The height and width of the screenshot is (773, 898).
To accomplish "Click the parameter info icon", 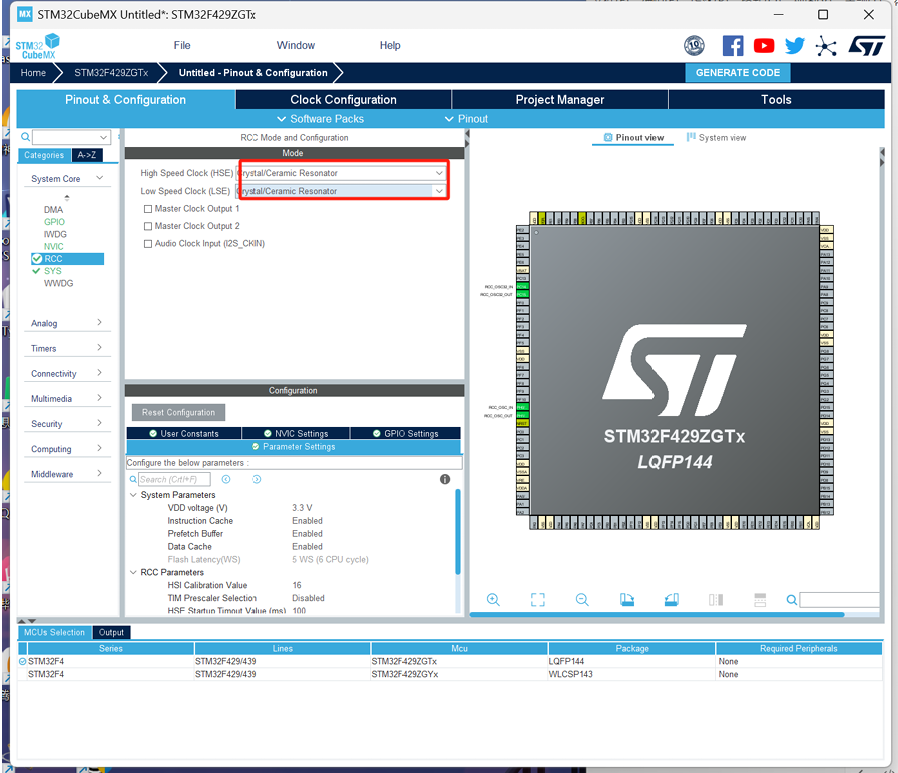I will (x=445, y=479).
